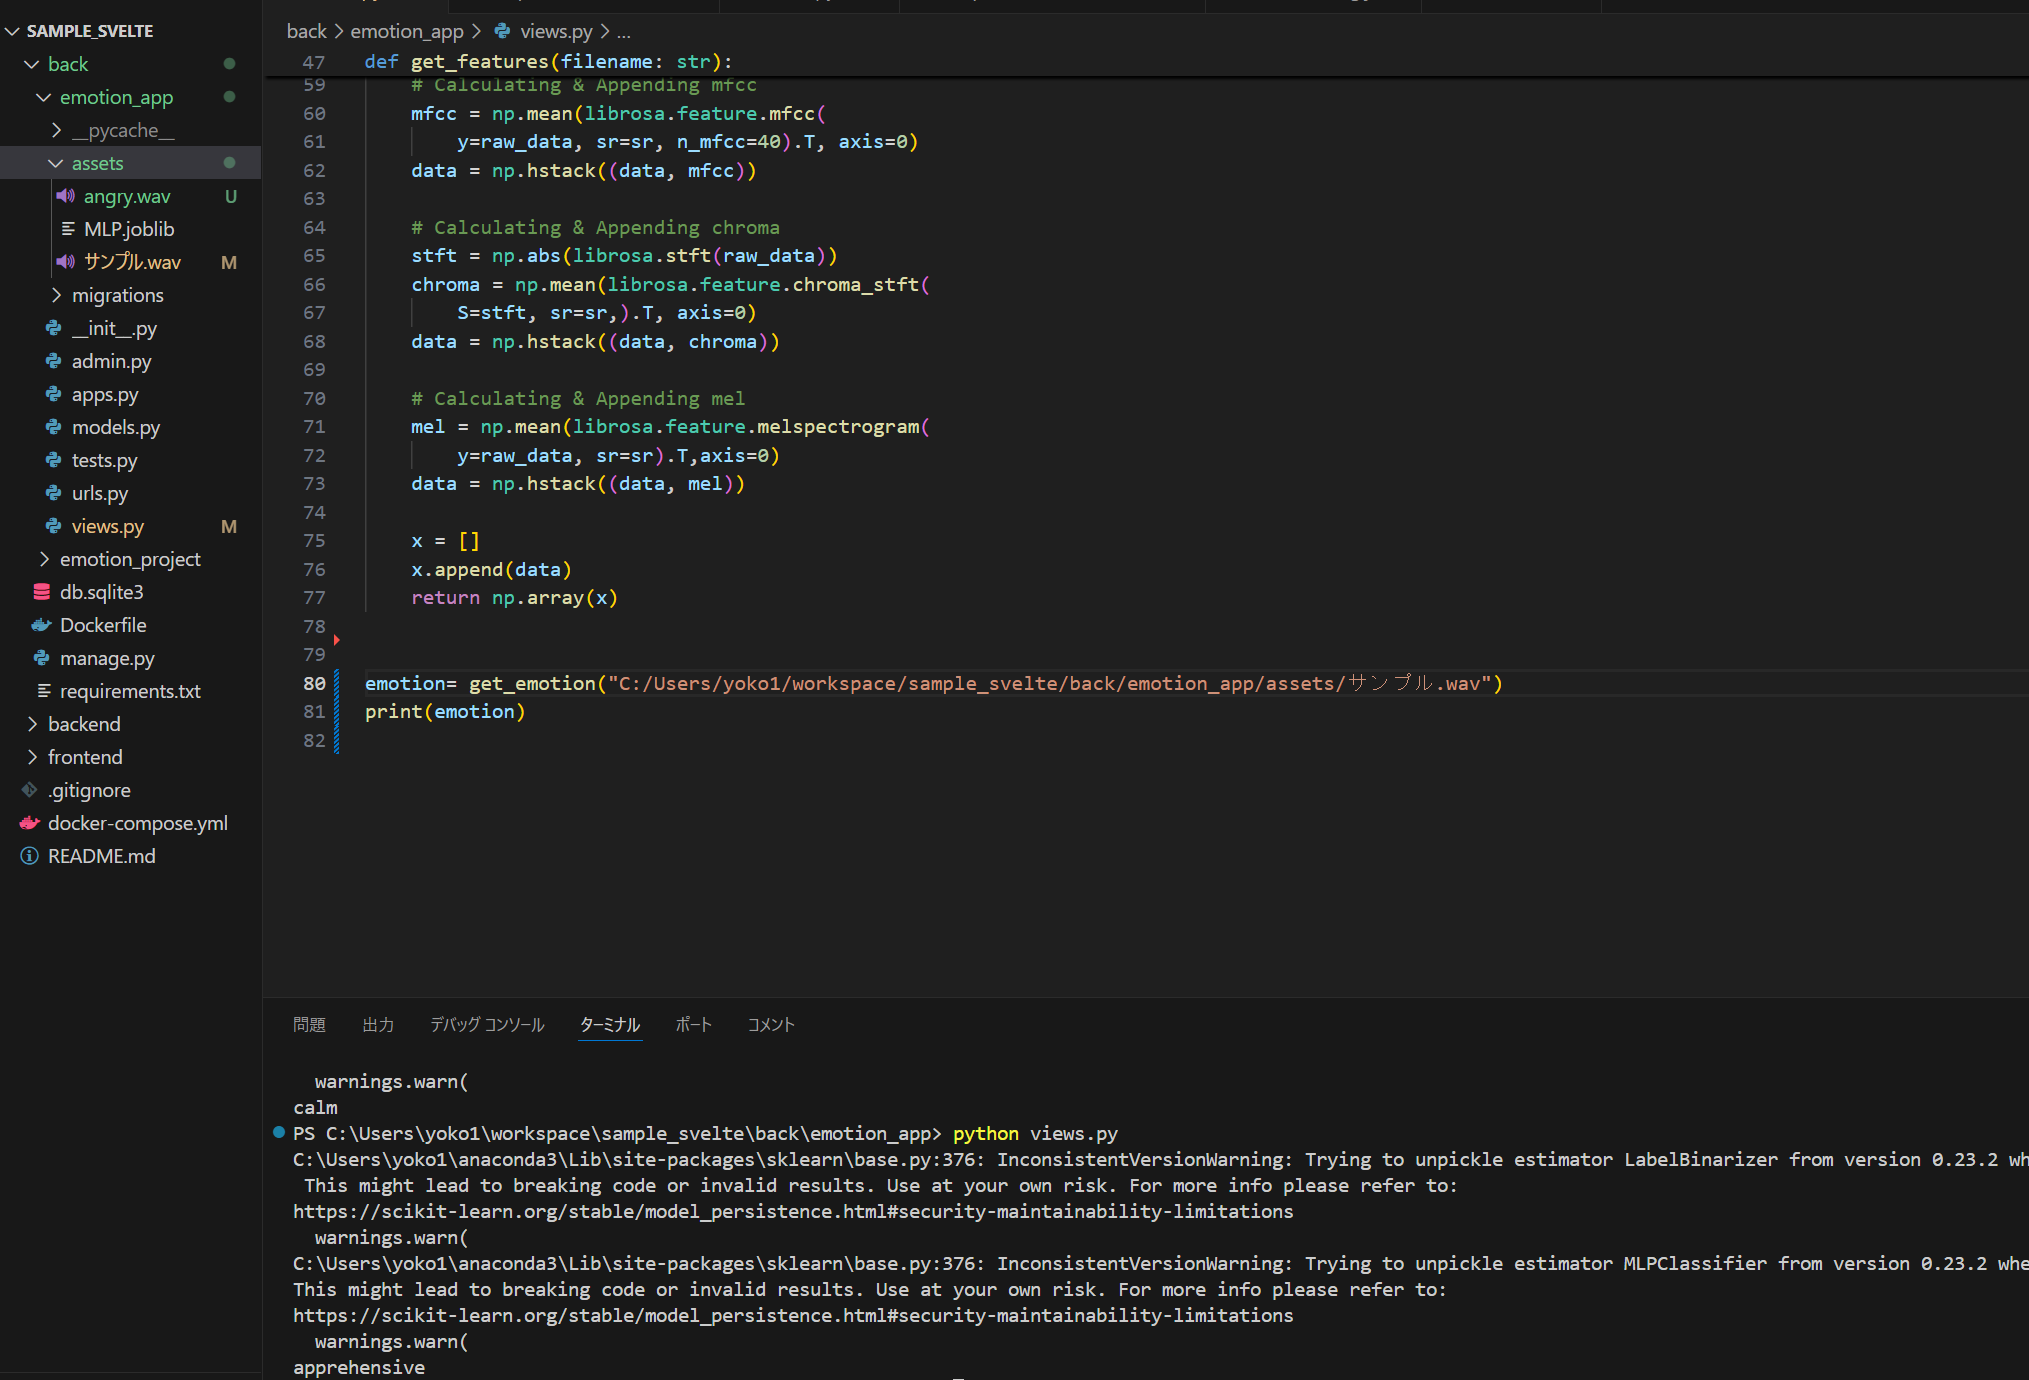This screenshot has width=2029, height=1380.
Task: Click the audio icon of angry.wav
Action: 66,196
